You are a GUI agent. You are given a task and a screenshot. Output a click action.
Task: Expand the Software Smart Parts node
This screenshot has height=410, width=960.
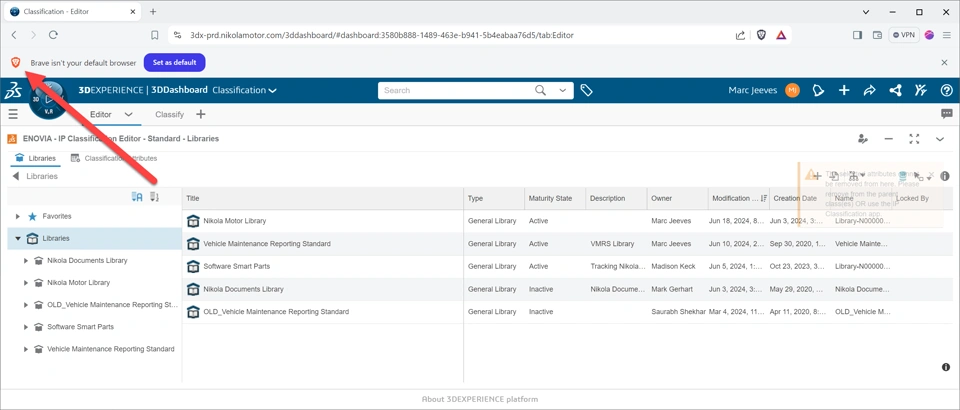pos(26,327)
